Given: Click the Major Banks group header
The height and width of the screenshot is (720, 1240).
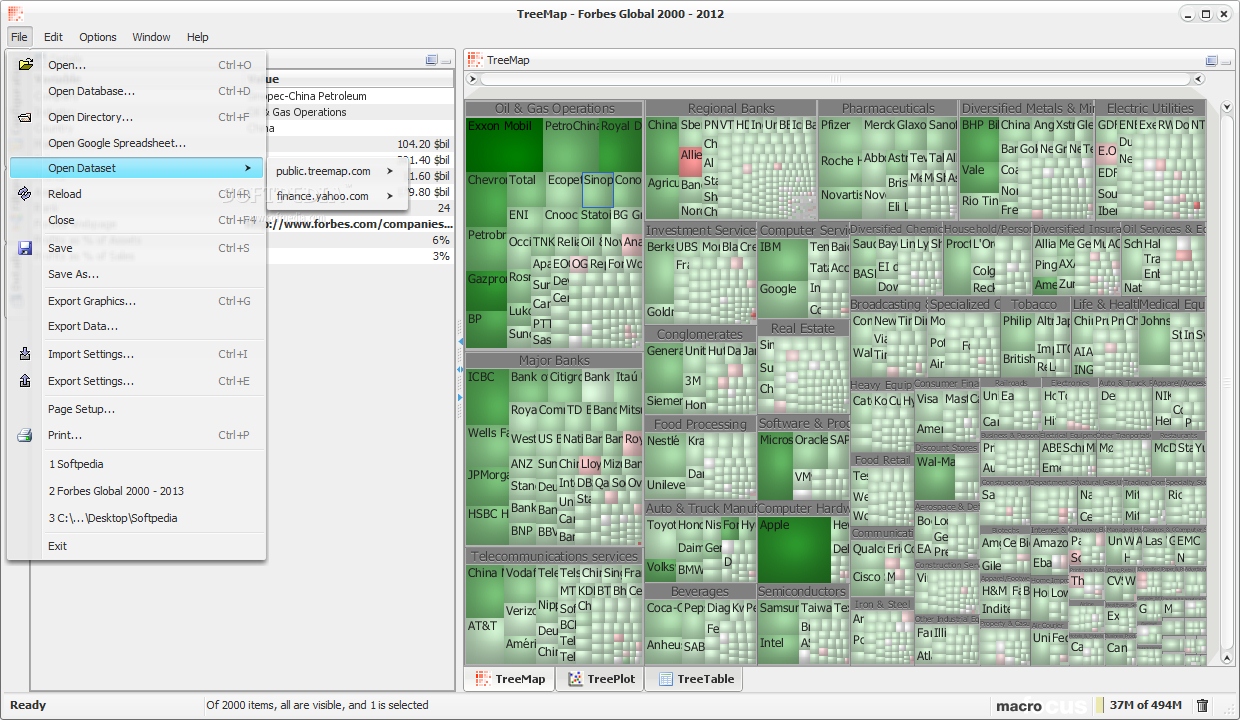Looking at the screenshot, I should 554,360.
